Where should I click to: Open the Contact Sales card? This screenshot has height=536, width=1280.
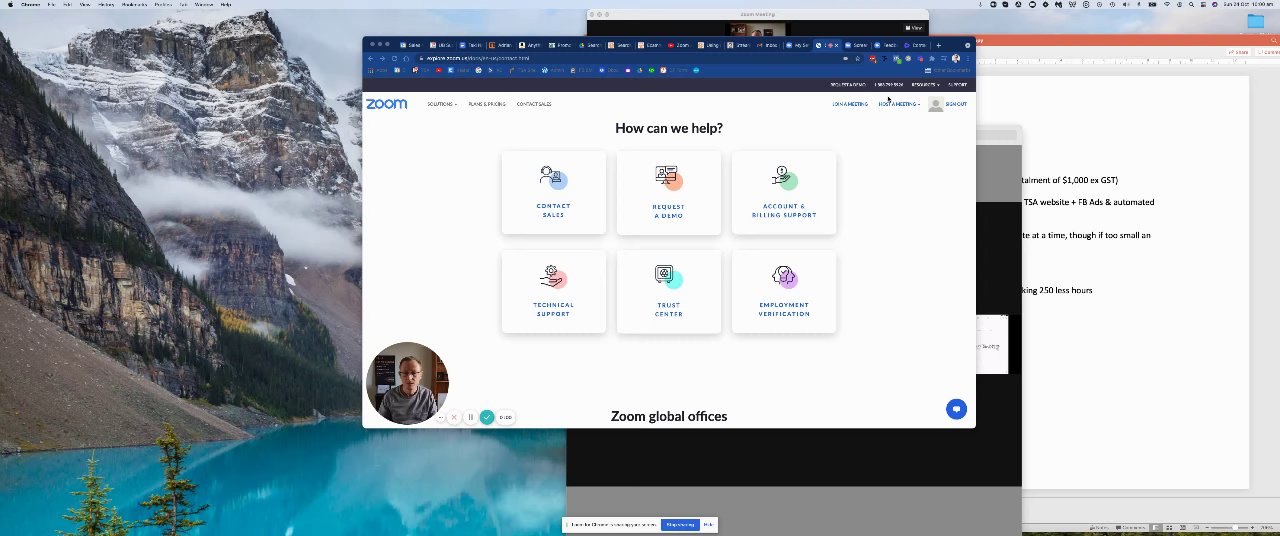coord(553,192)
